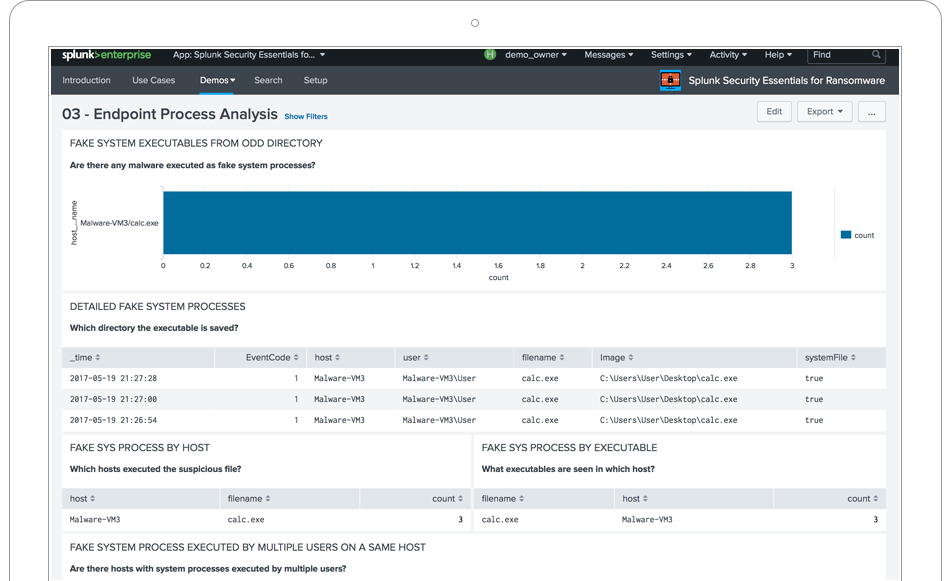This screenshot has width=950, height=581.
Task: Sort by systemFile column header
Action: pos(830,357)
